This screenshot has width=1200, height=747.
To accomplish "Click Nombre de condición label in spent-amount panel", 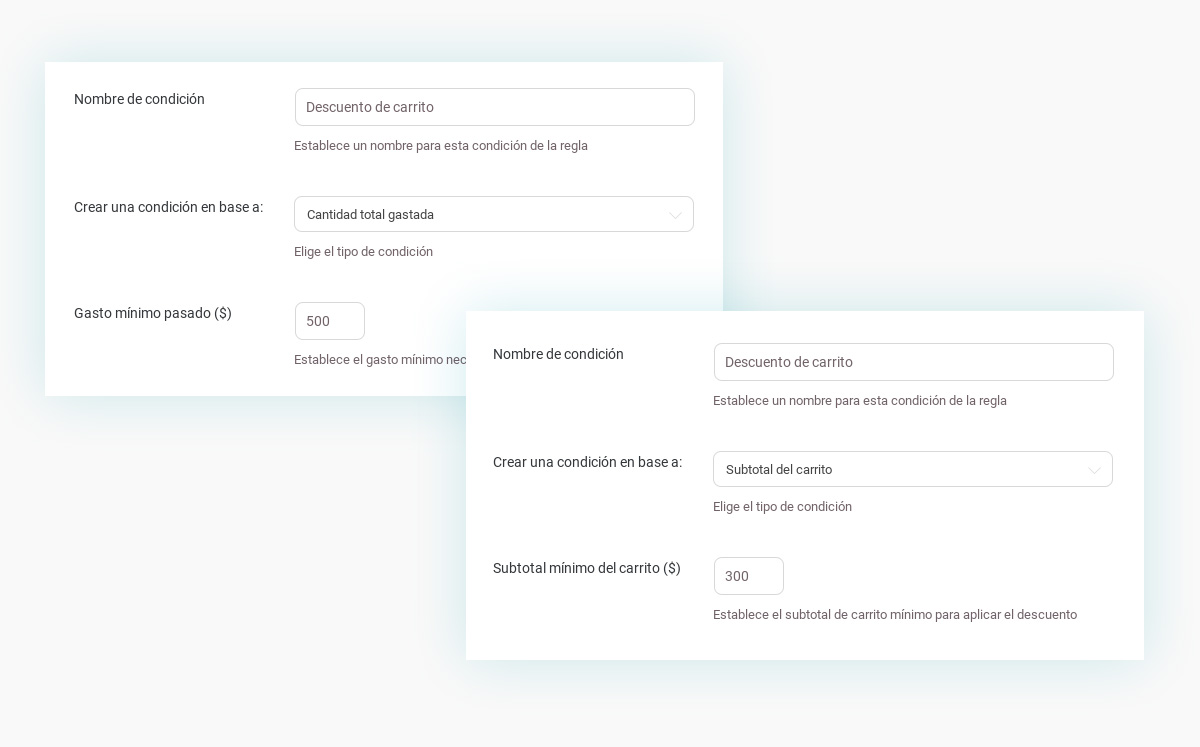I will click(x=139, y=99).
